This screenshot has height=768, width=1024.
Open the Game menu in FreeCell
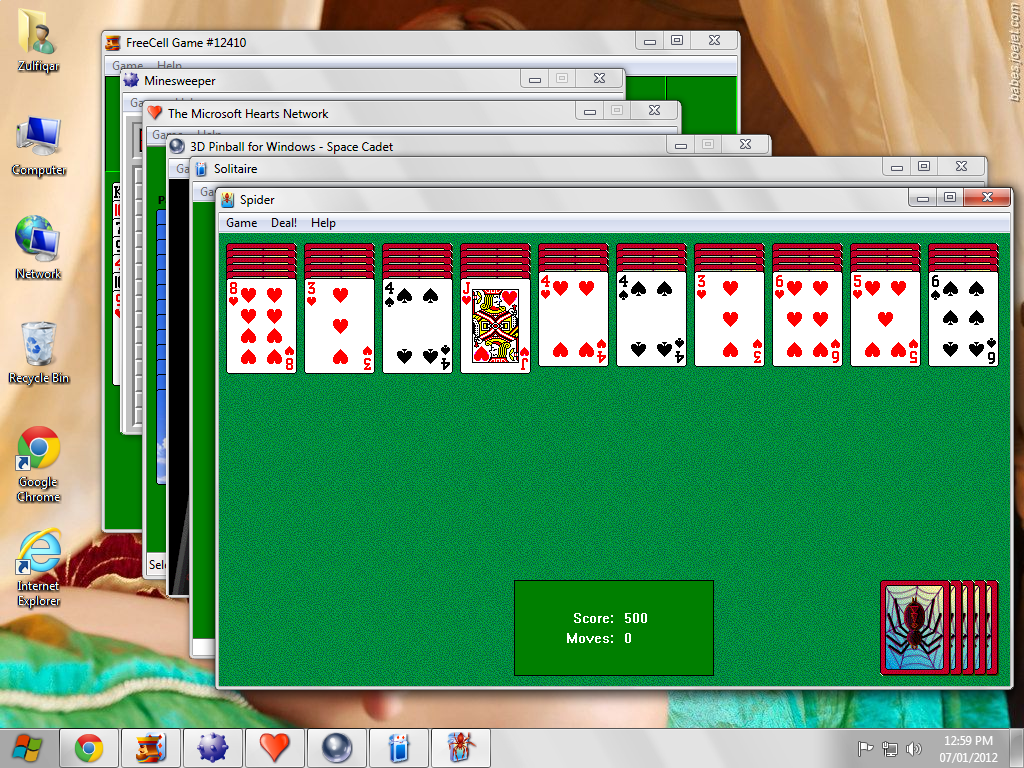pos(127,65)
